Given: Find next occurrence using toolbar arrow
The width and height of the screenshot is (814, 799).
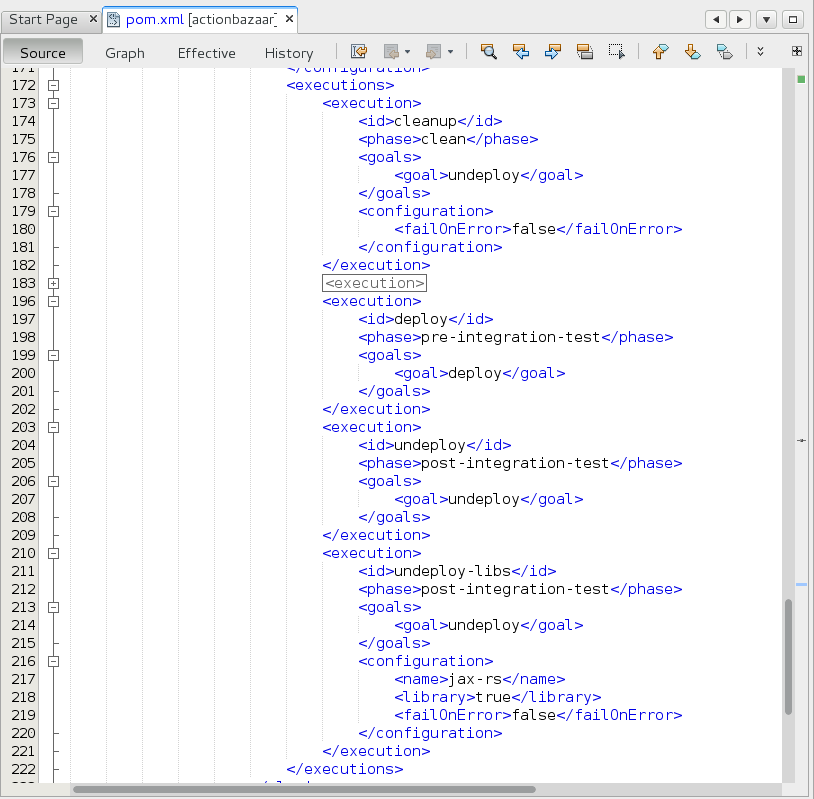Looking at the screenshot, I should pyautogui.click(x=552, y=52).
